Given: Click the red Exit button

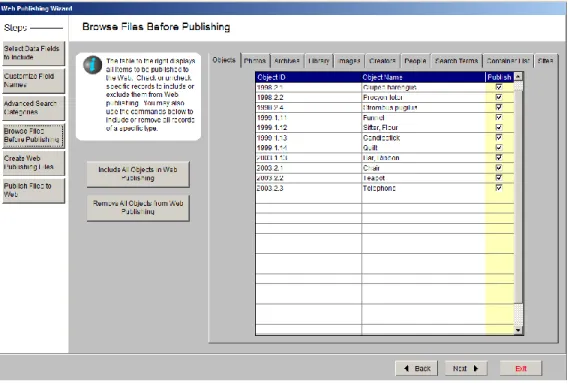Looking at the screenshot, I should (521, 368).
